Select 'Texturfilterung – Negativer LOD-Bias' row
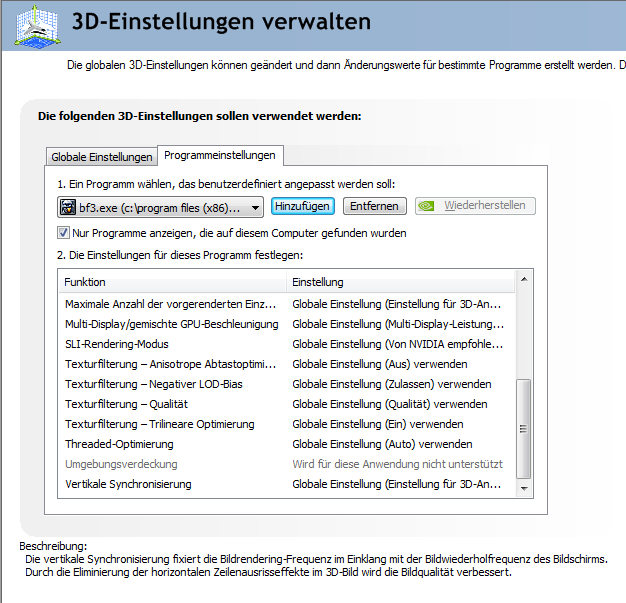This screenshot has height=603, width=626. [x=287, y=384]
